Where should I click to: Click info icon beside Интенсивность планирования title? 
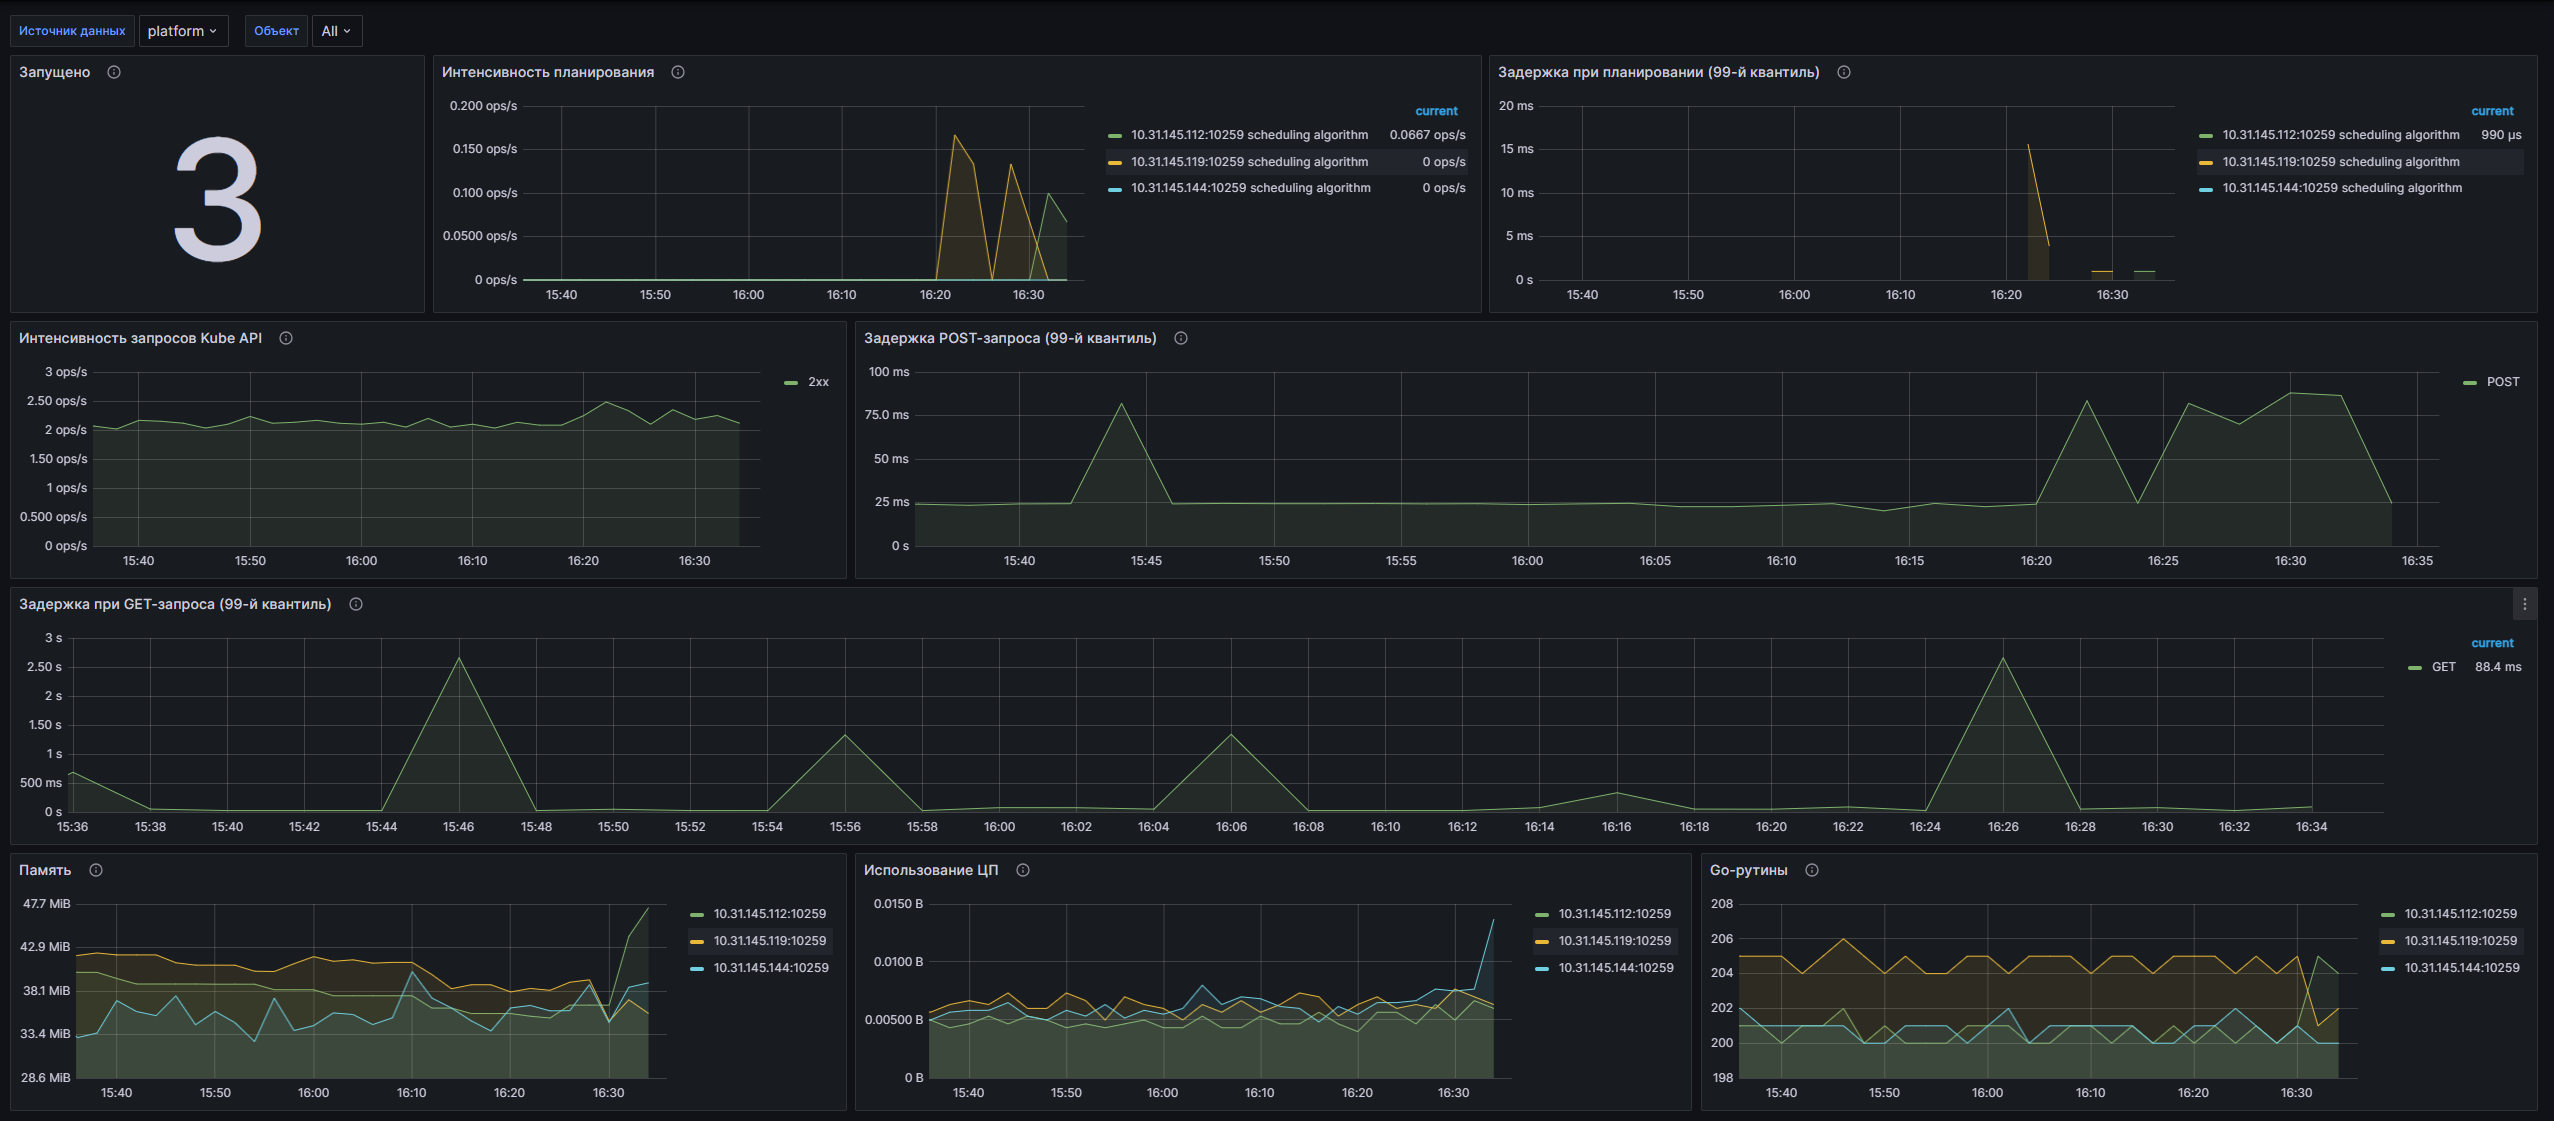[x=678, y=72]
